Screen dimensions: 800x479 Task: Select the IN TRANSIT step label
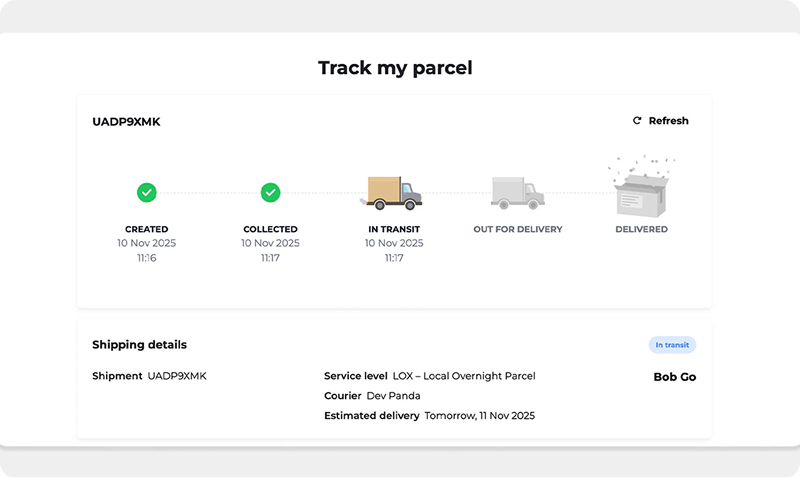(x=394, y=229)
